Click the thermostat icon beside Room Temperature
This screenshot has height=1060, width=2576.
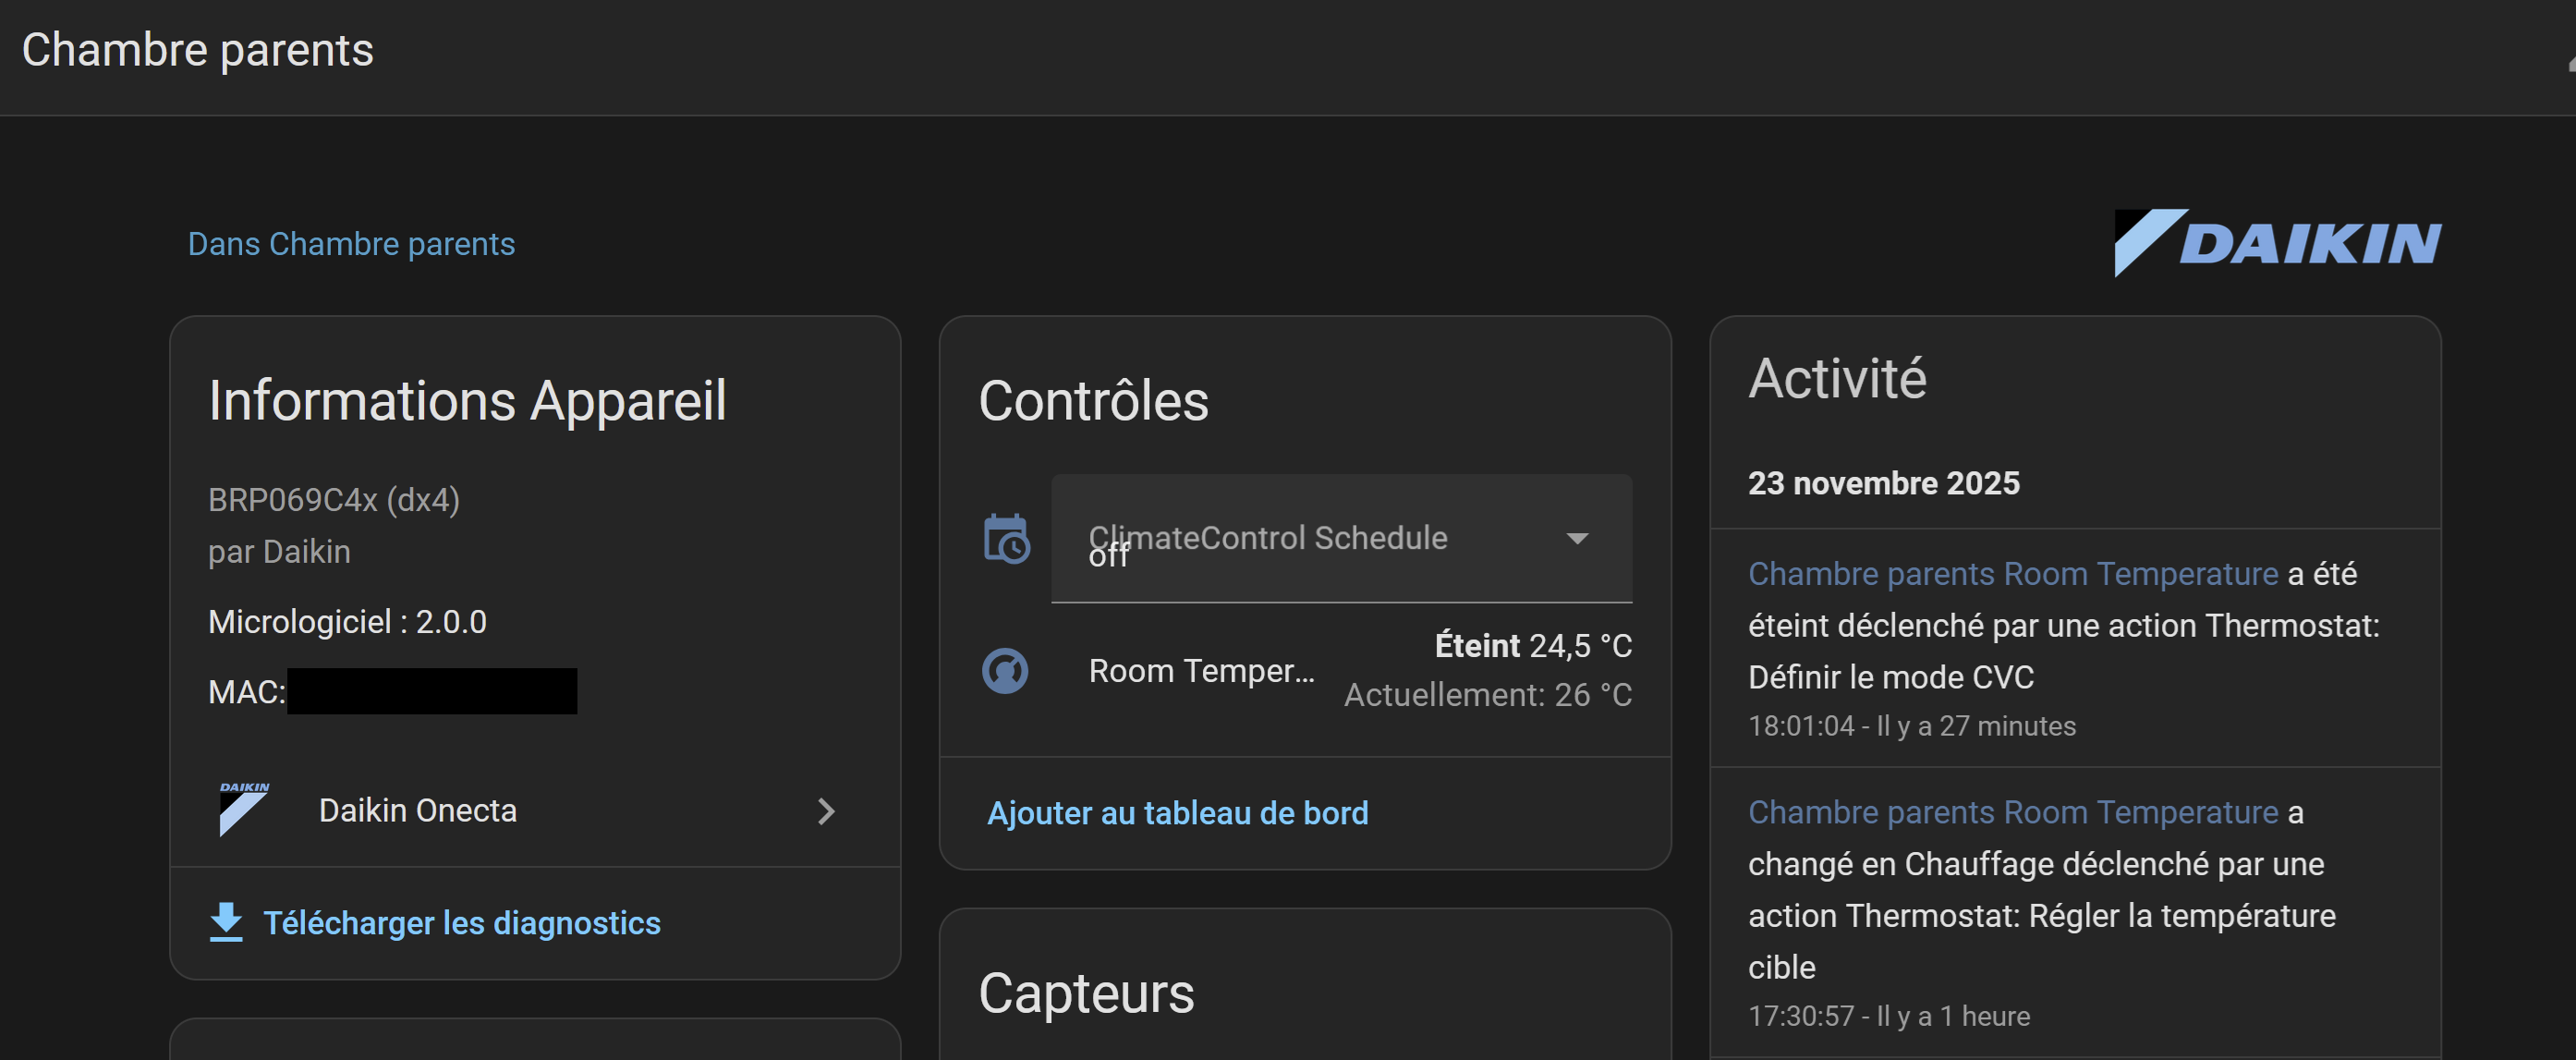click(1005, 670)
